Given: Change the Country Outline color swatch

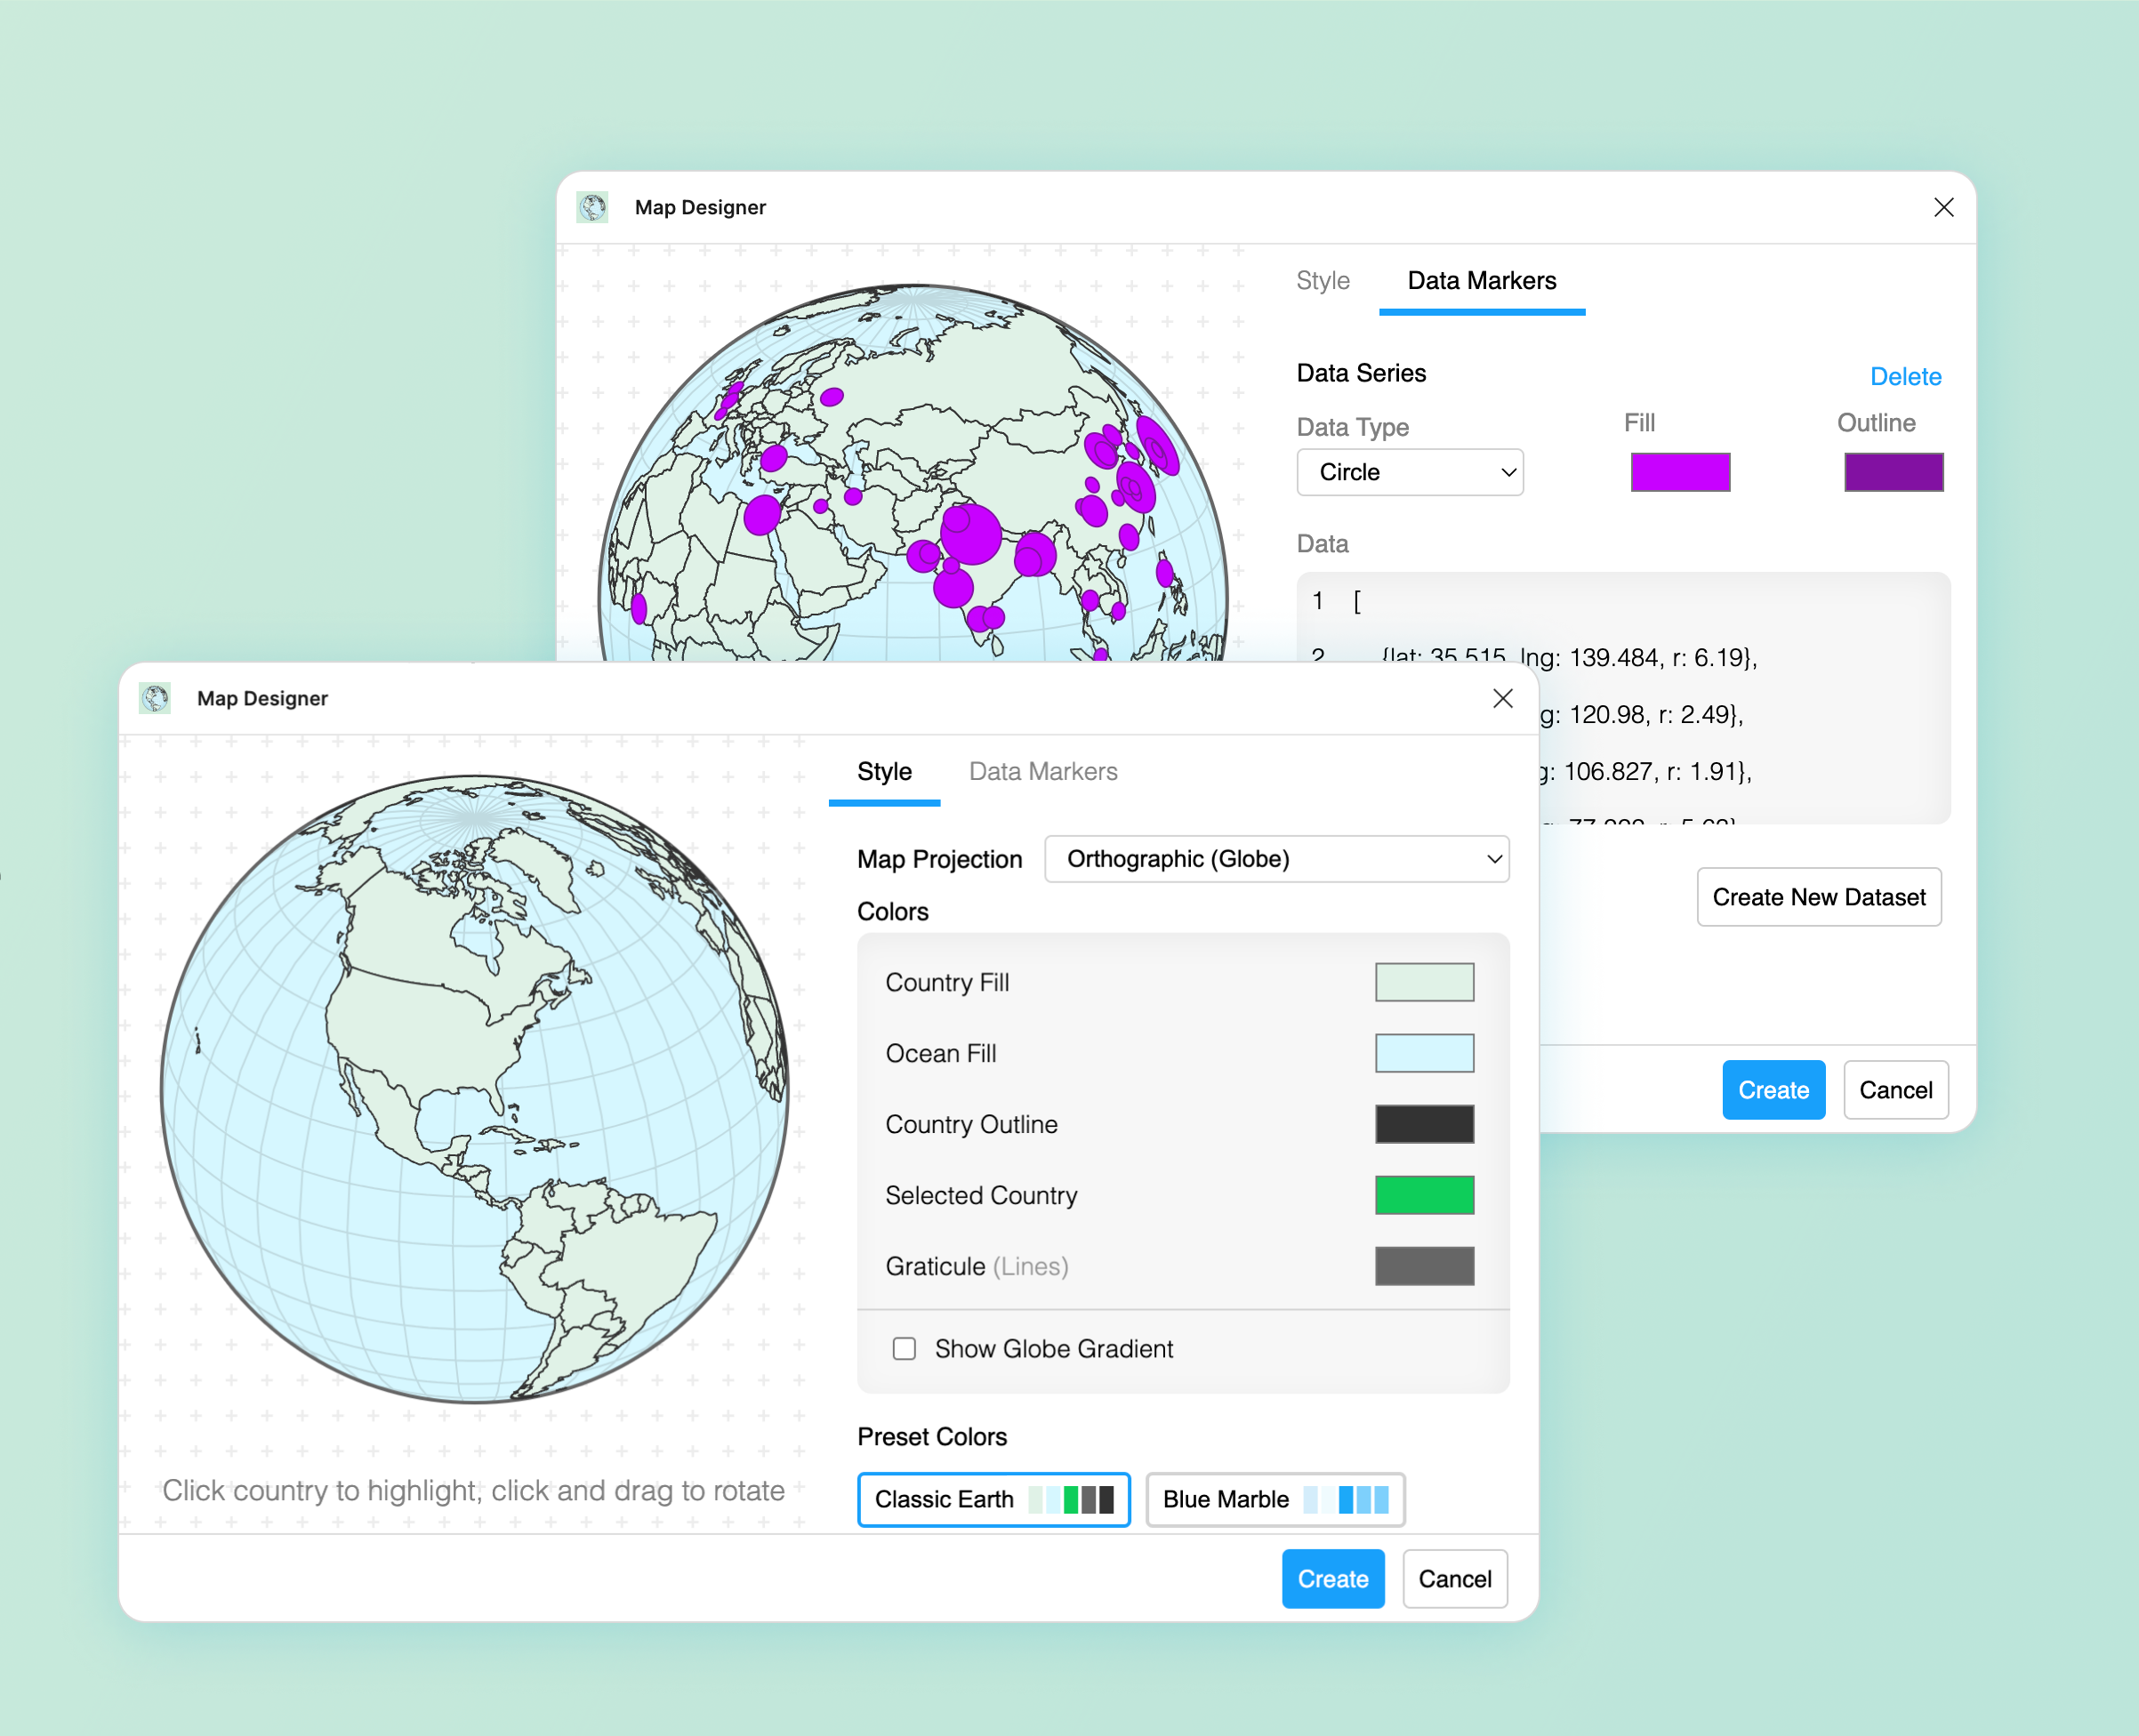Looking at the screenshot, I should point(1423,1124).
